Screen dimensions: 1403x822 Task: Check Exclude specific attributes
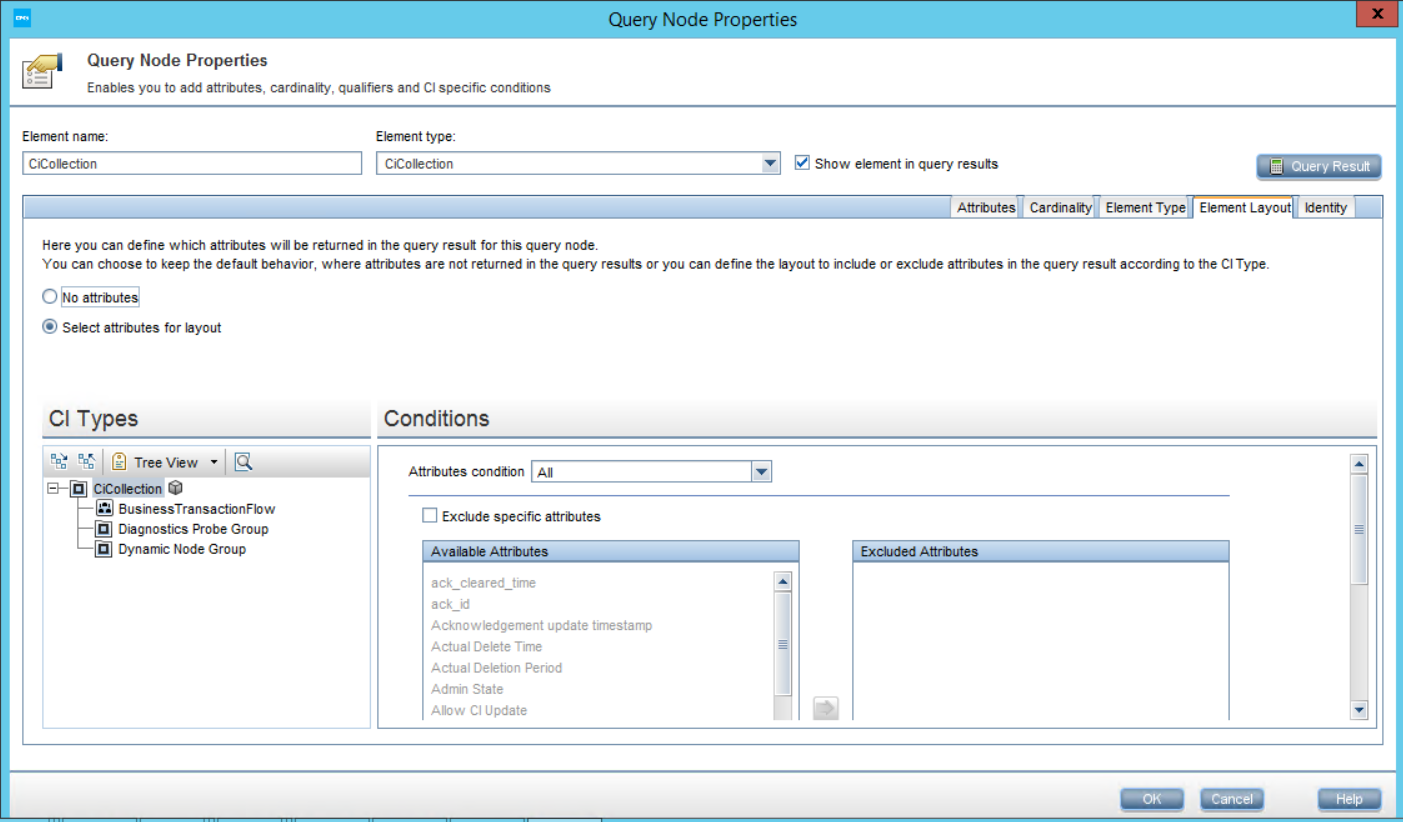pyautogui.click(x=429, y=515)
